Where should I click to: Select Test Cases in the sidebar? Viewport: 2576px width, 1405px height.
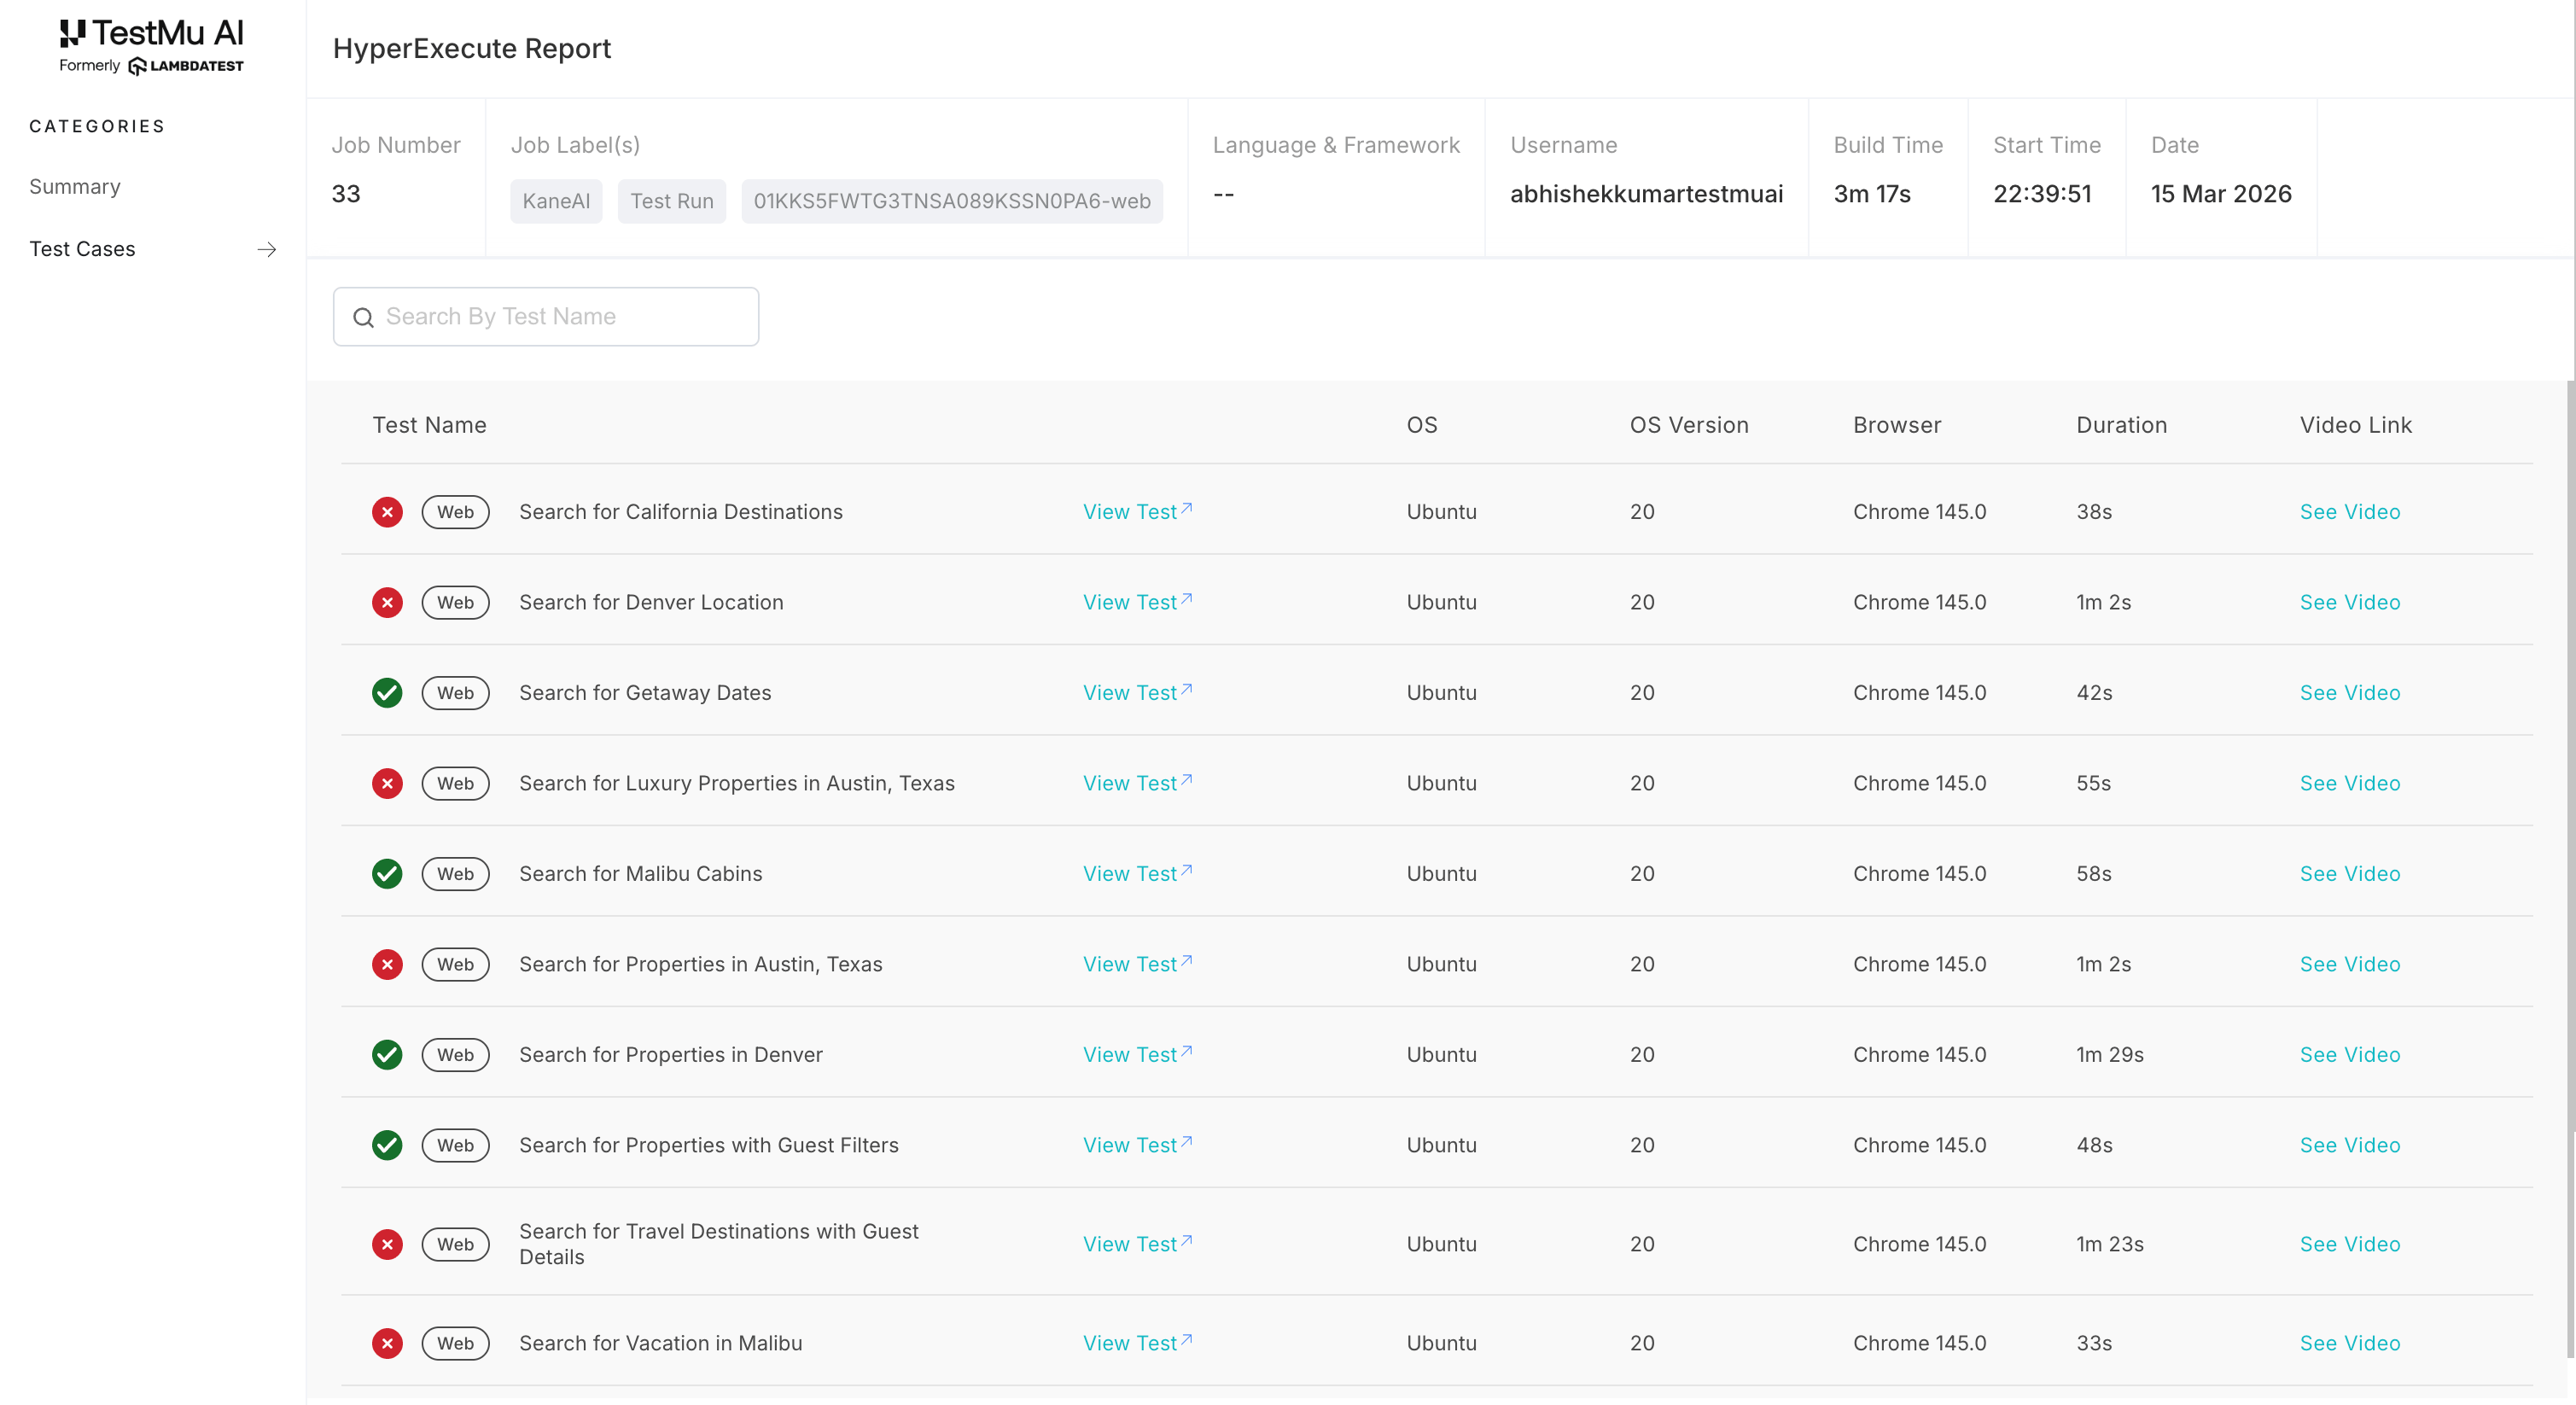pyautogui.click(x=82, y=249)
